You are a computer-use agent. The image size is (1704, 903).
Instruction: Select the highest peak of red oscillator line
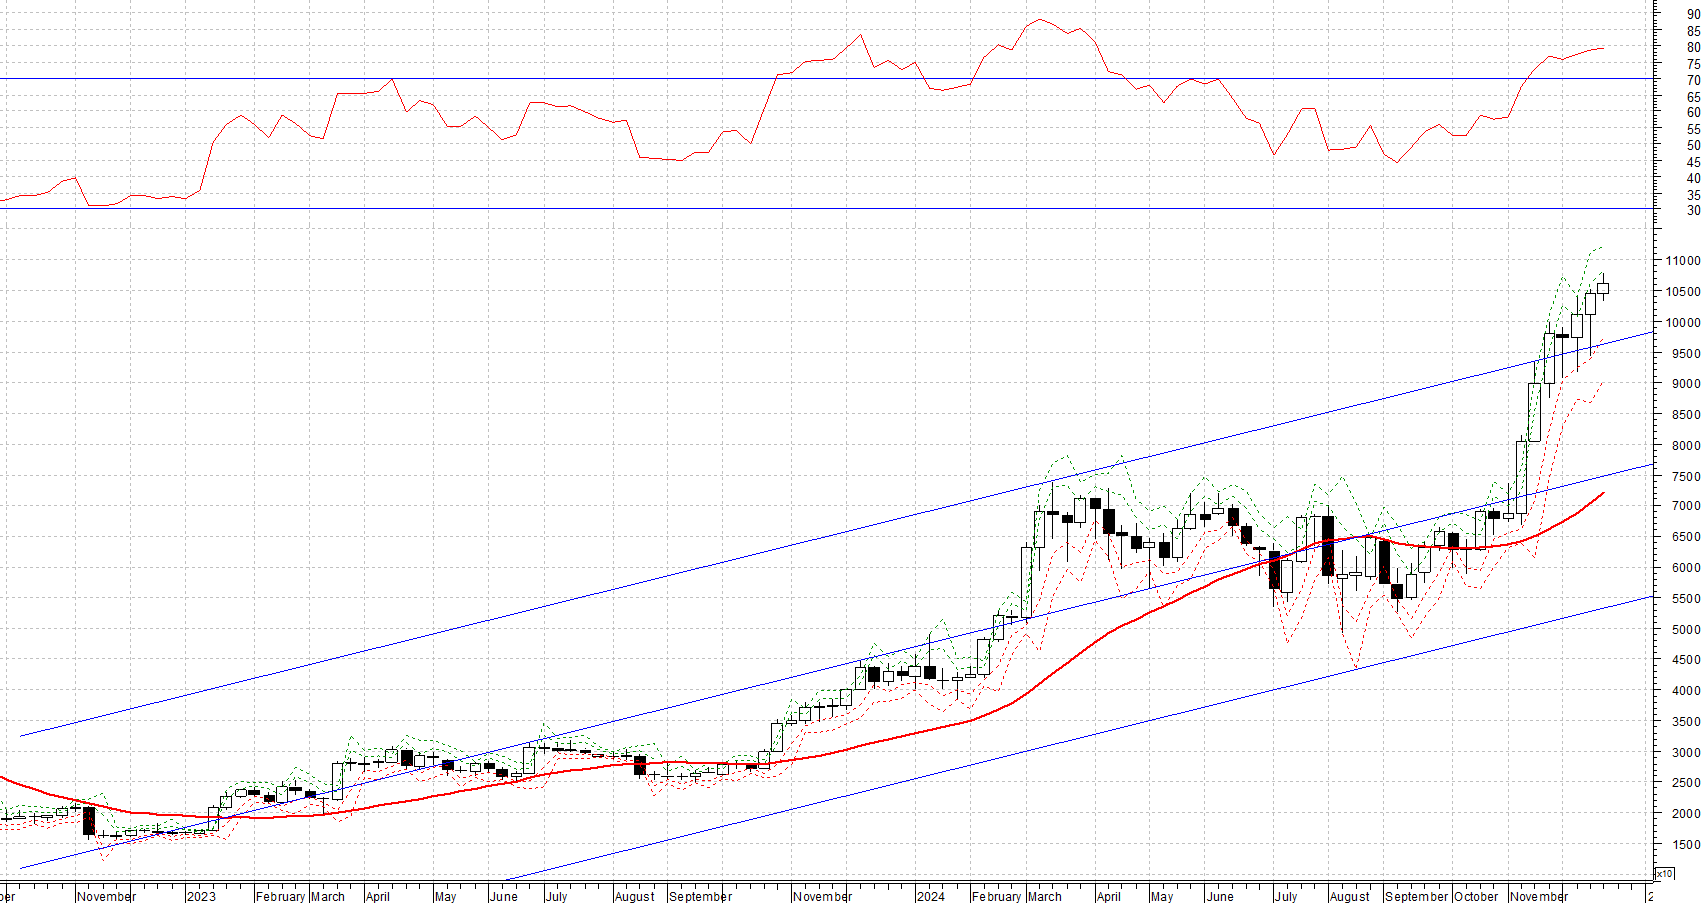[x=1041, y=19]
